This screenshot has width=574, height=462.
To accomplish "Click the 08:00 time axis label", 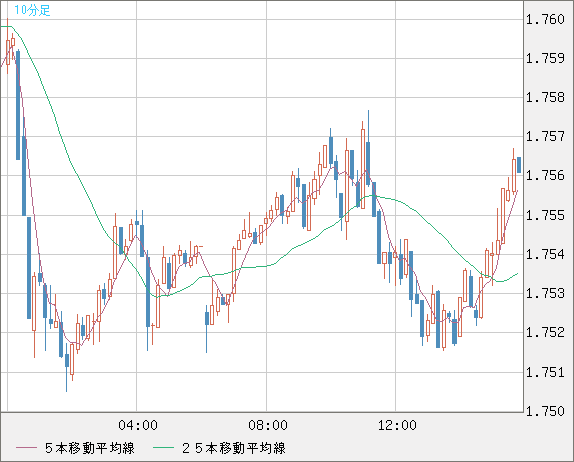I will pyautogui.click(x=268, y=425).
